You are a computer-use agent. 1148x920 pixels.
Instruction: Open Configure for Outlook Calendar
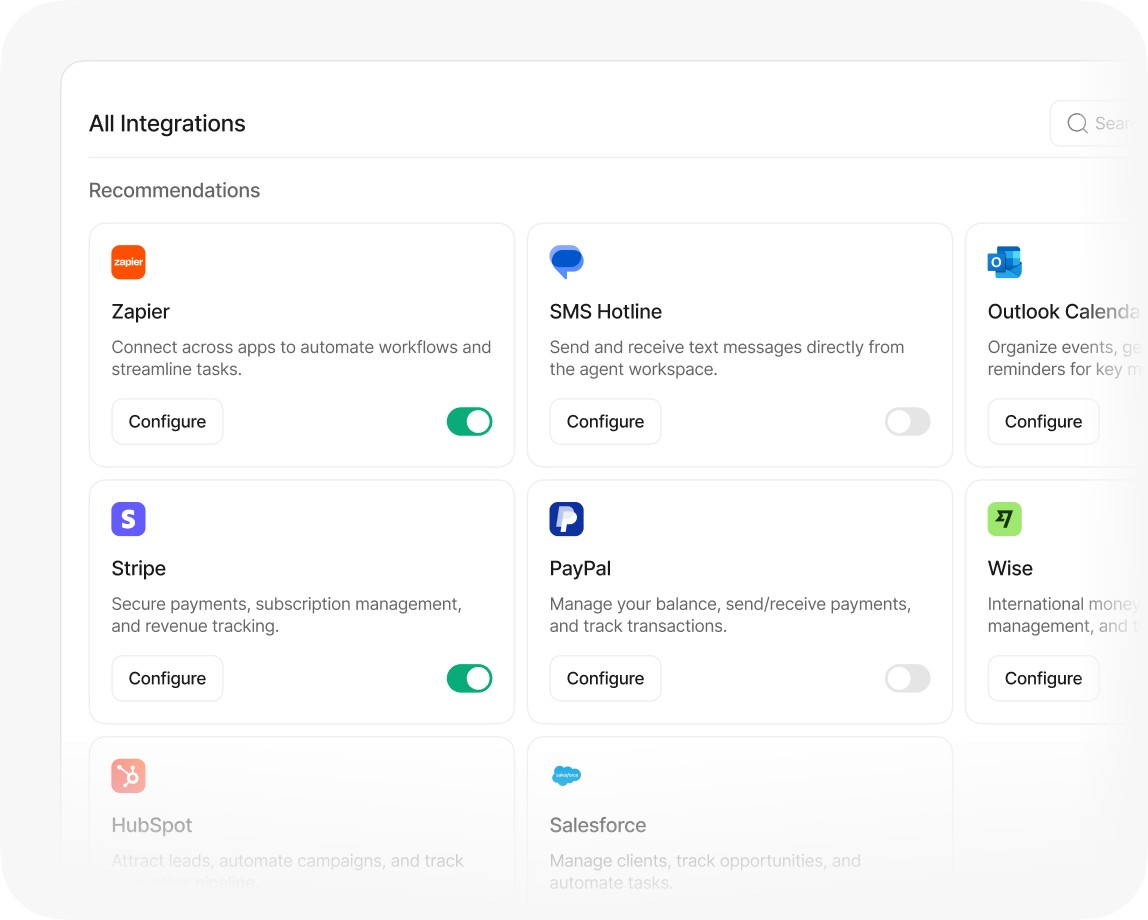tap(1043, 422)
